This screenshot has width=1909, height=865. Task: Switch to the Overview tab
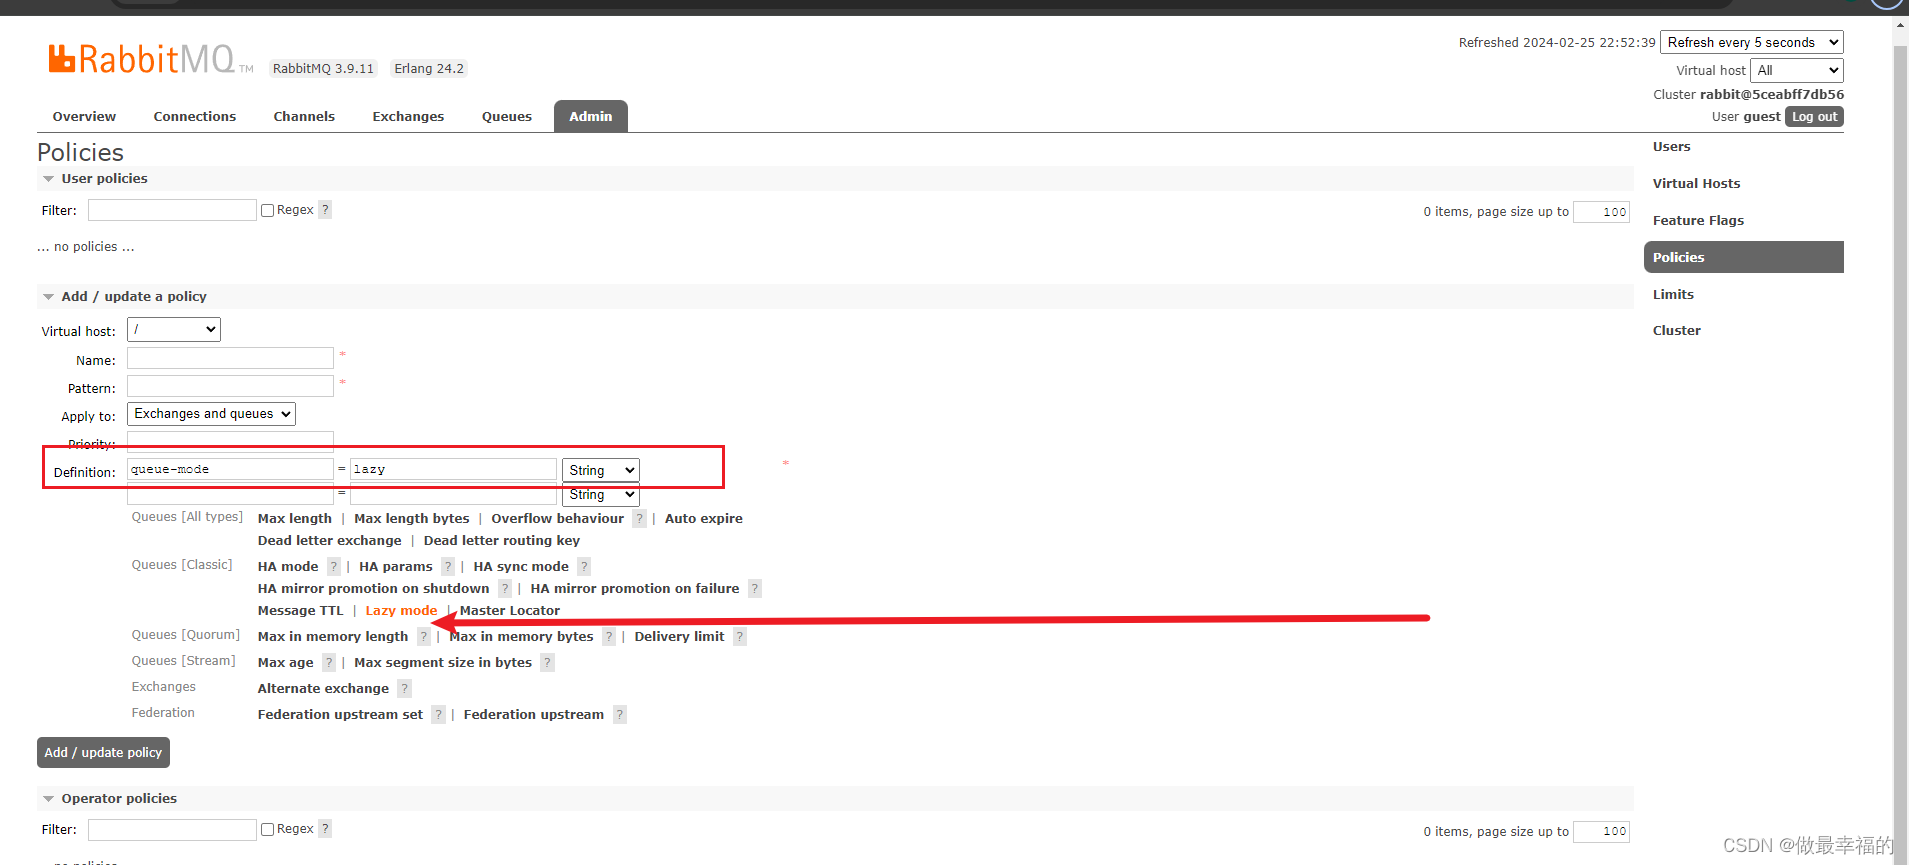(84, 117)
